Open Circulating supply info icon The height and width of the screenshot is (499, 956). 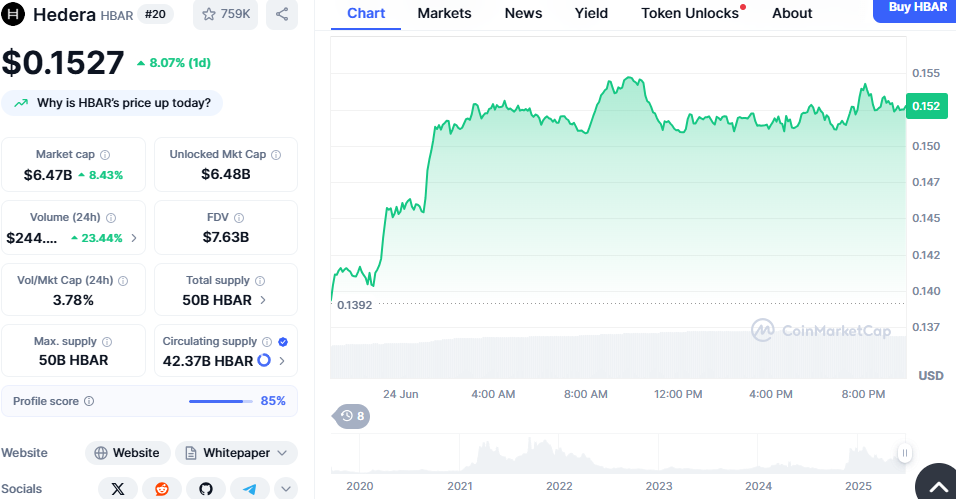(x=267, y=342)
